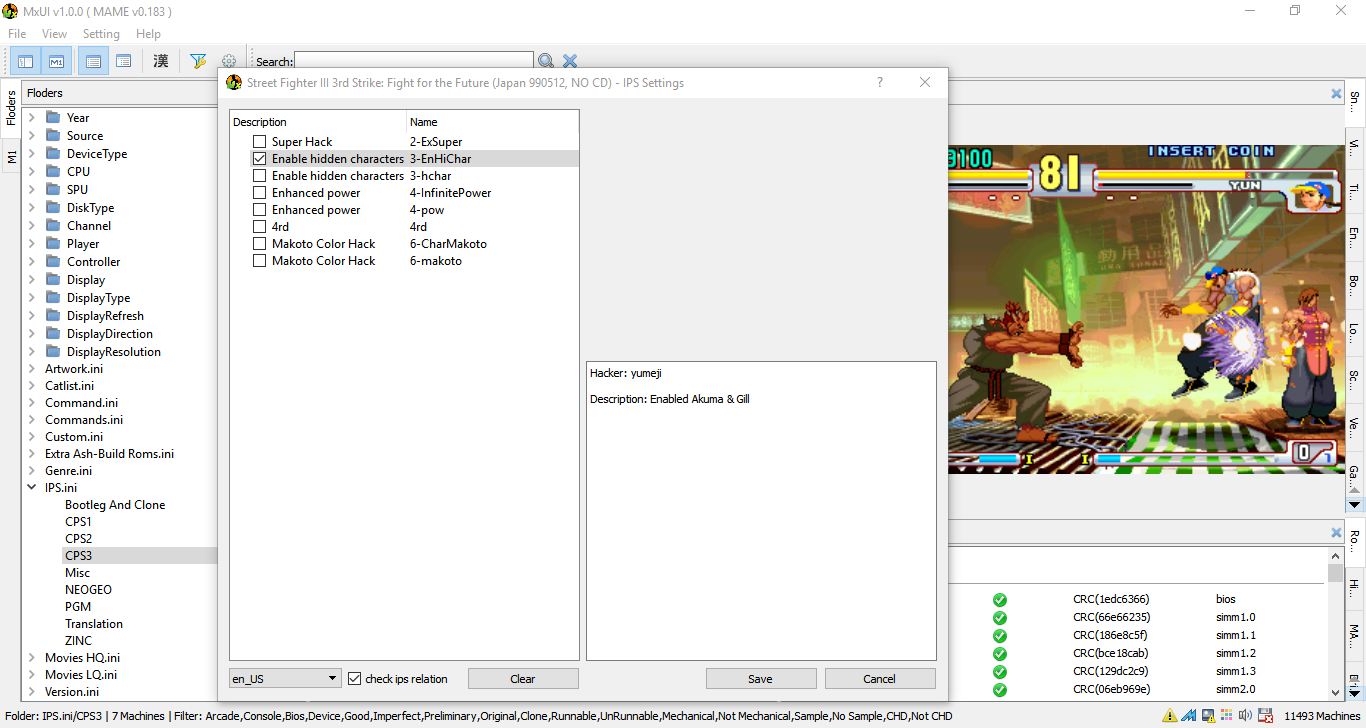Click the Name column header
Viewport: 1366px width, 728px height.
tap(493, 122)
